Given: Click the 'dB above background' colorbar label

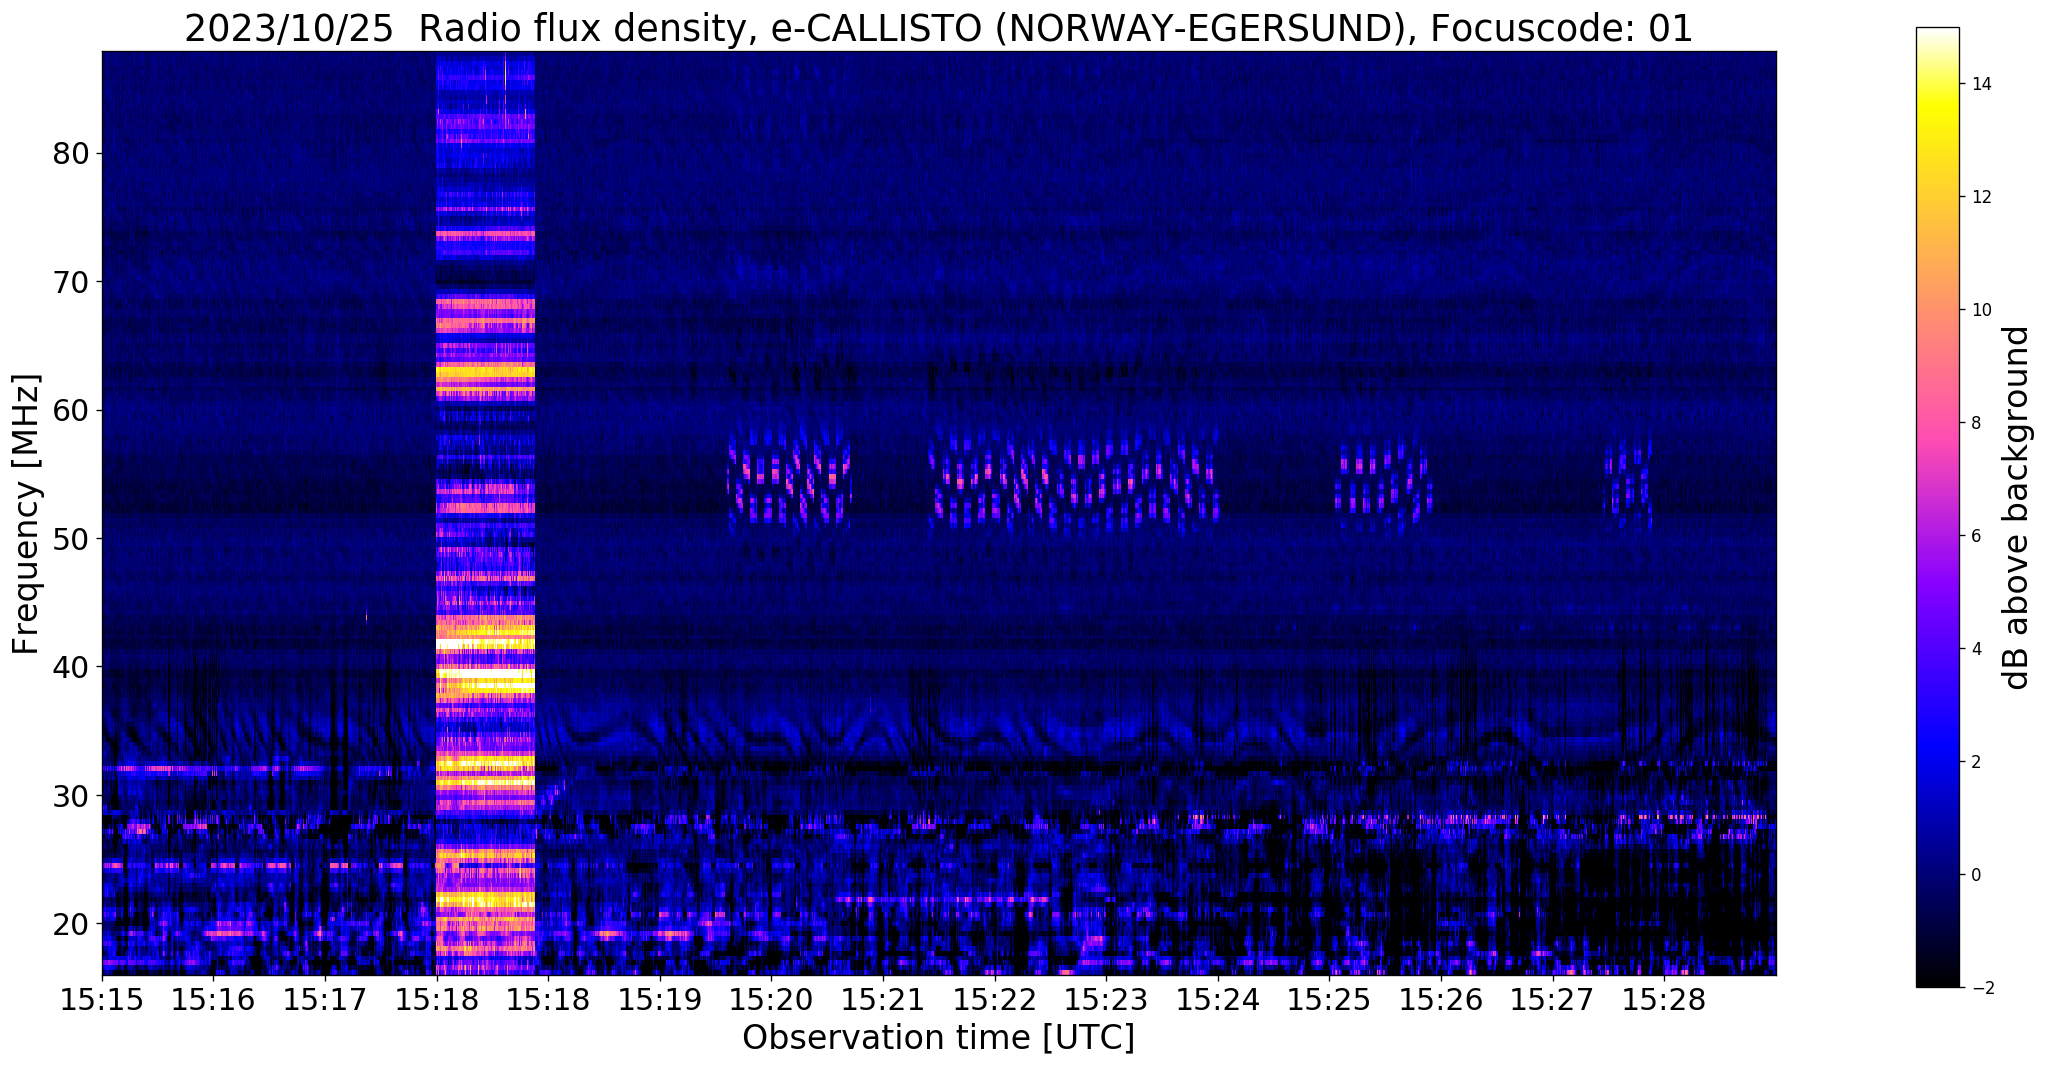Looking at the screenshot, I should click(2017, 507).
